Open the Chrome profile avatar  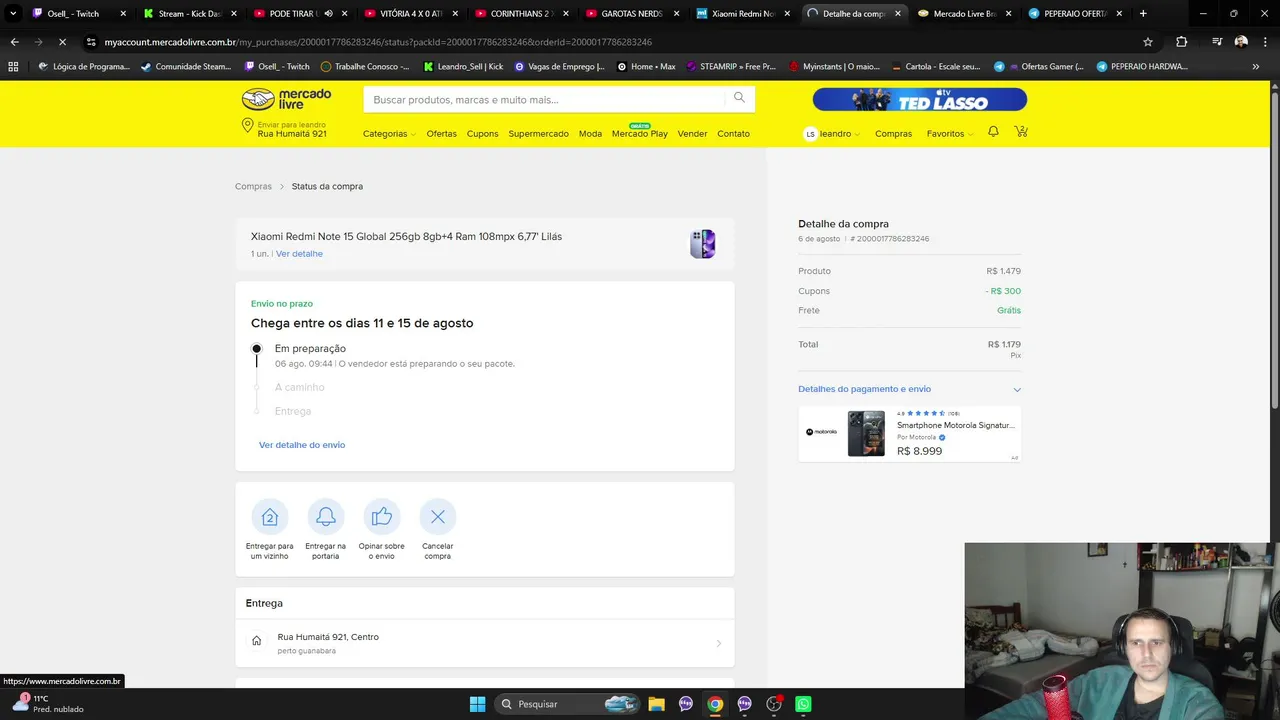click(1241, 42)
